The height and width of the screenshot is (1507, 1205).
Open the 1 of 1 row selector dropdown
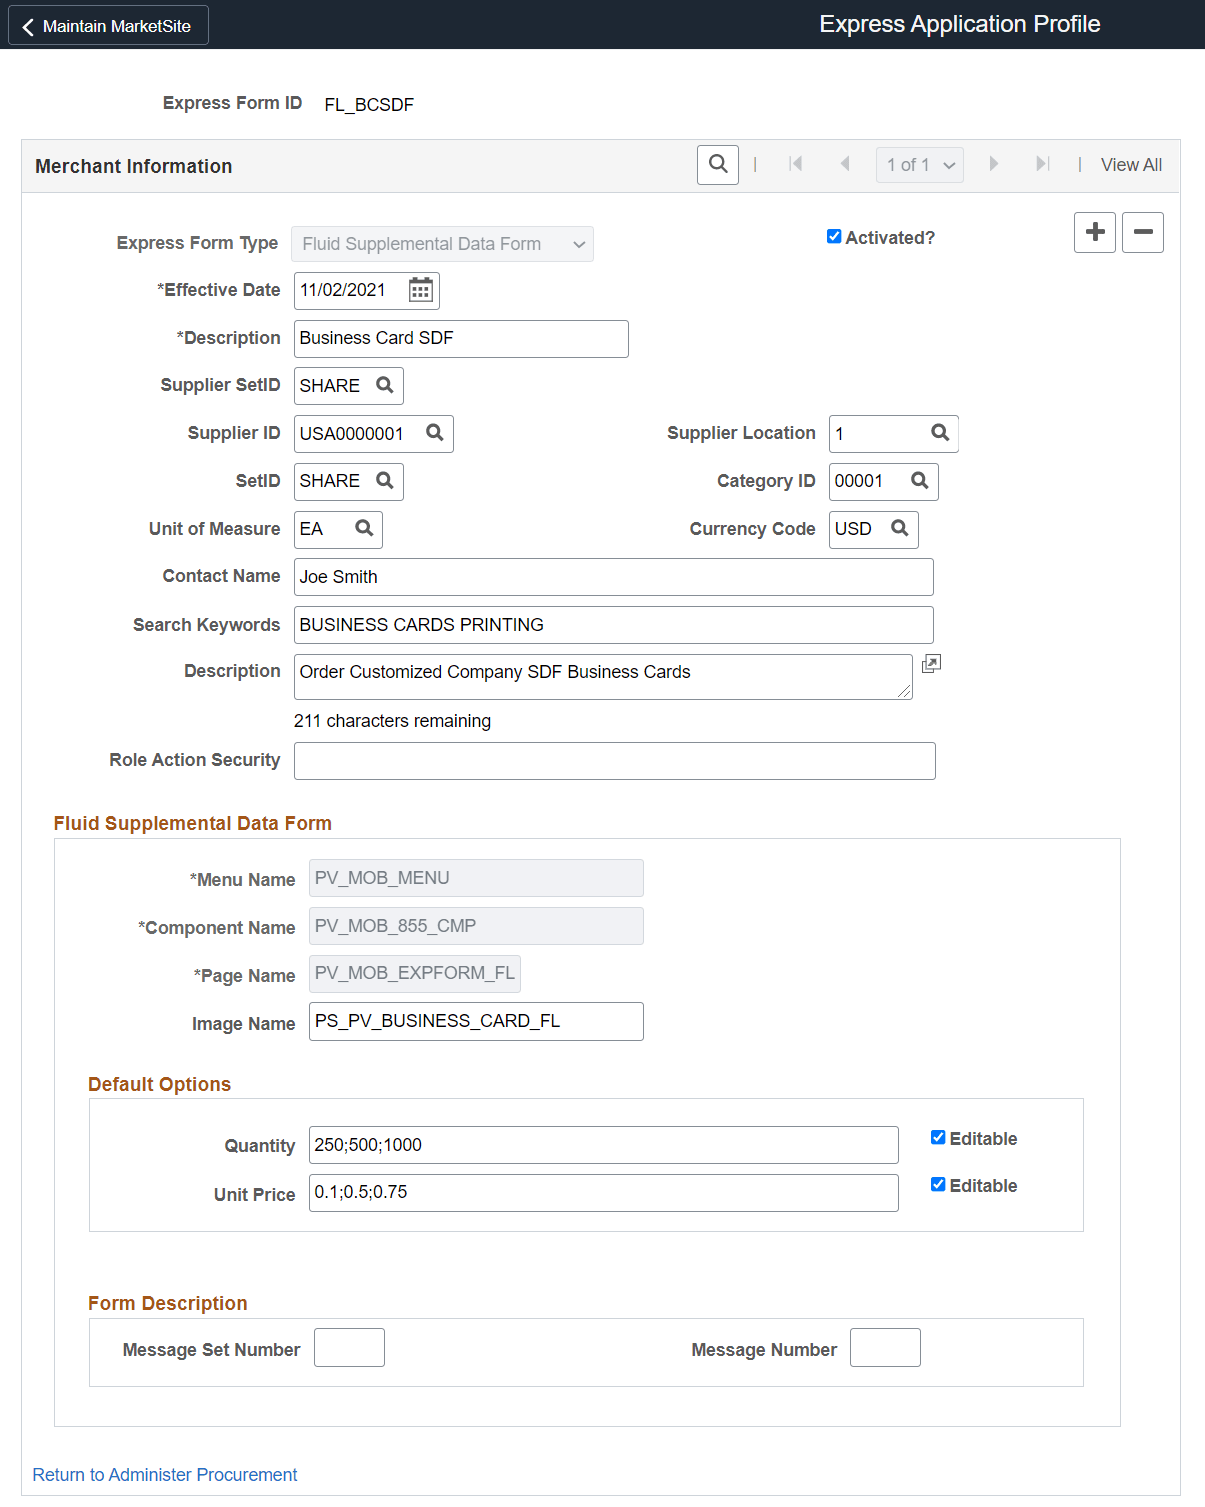[918, 164]
